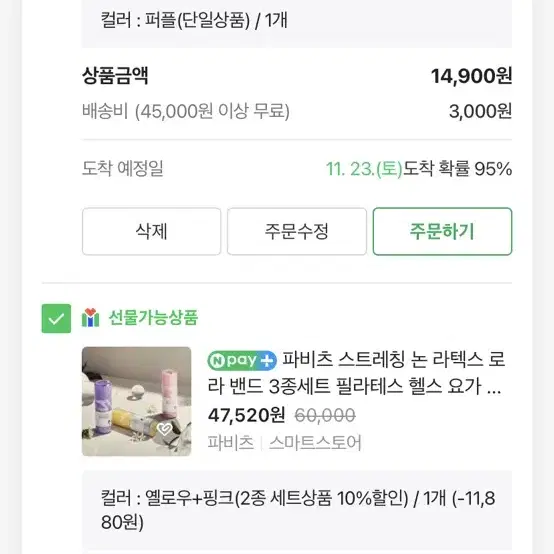Click the green 주문하기 button
Image resolution: width=554 pixels, height=554 pixels.
[x=442, y=231]
